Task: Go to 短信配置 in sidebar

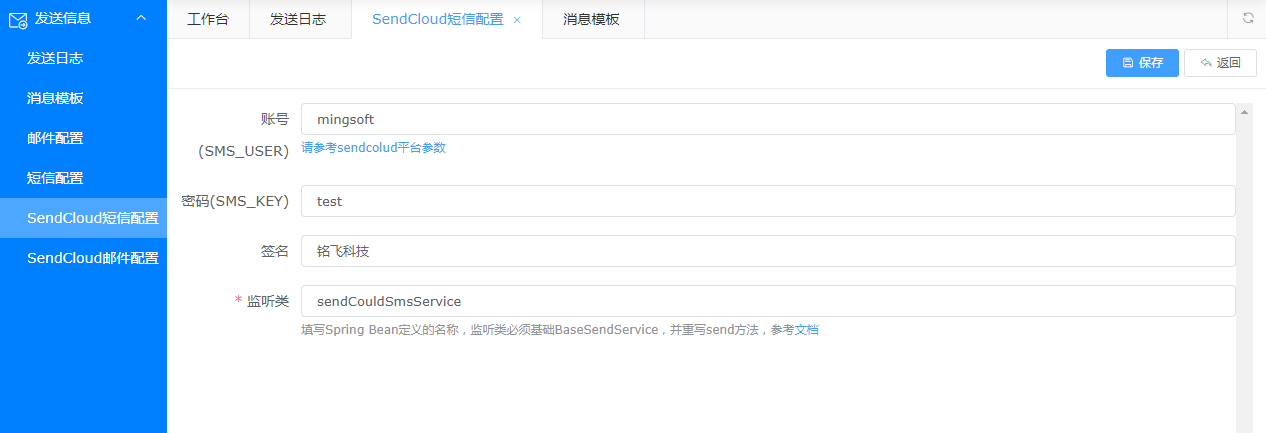Action: pos(55,178)
